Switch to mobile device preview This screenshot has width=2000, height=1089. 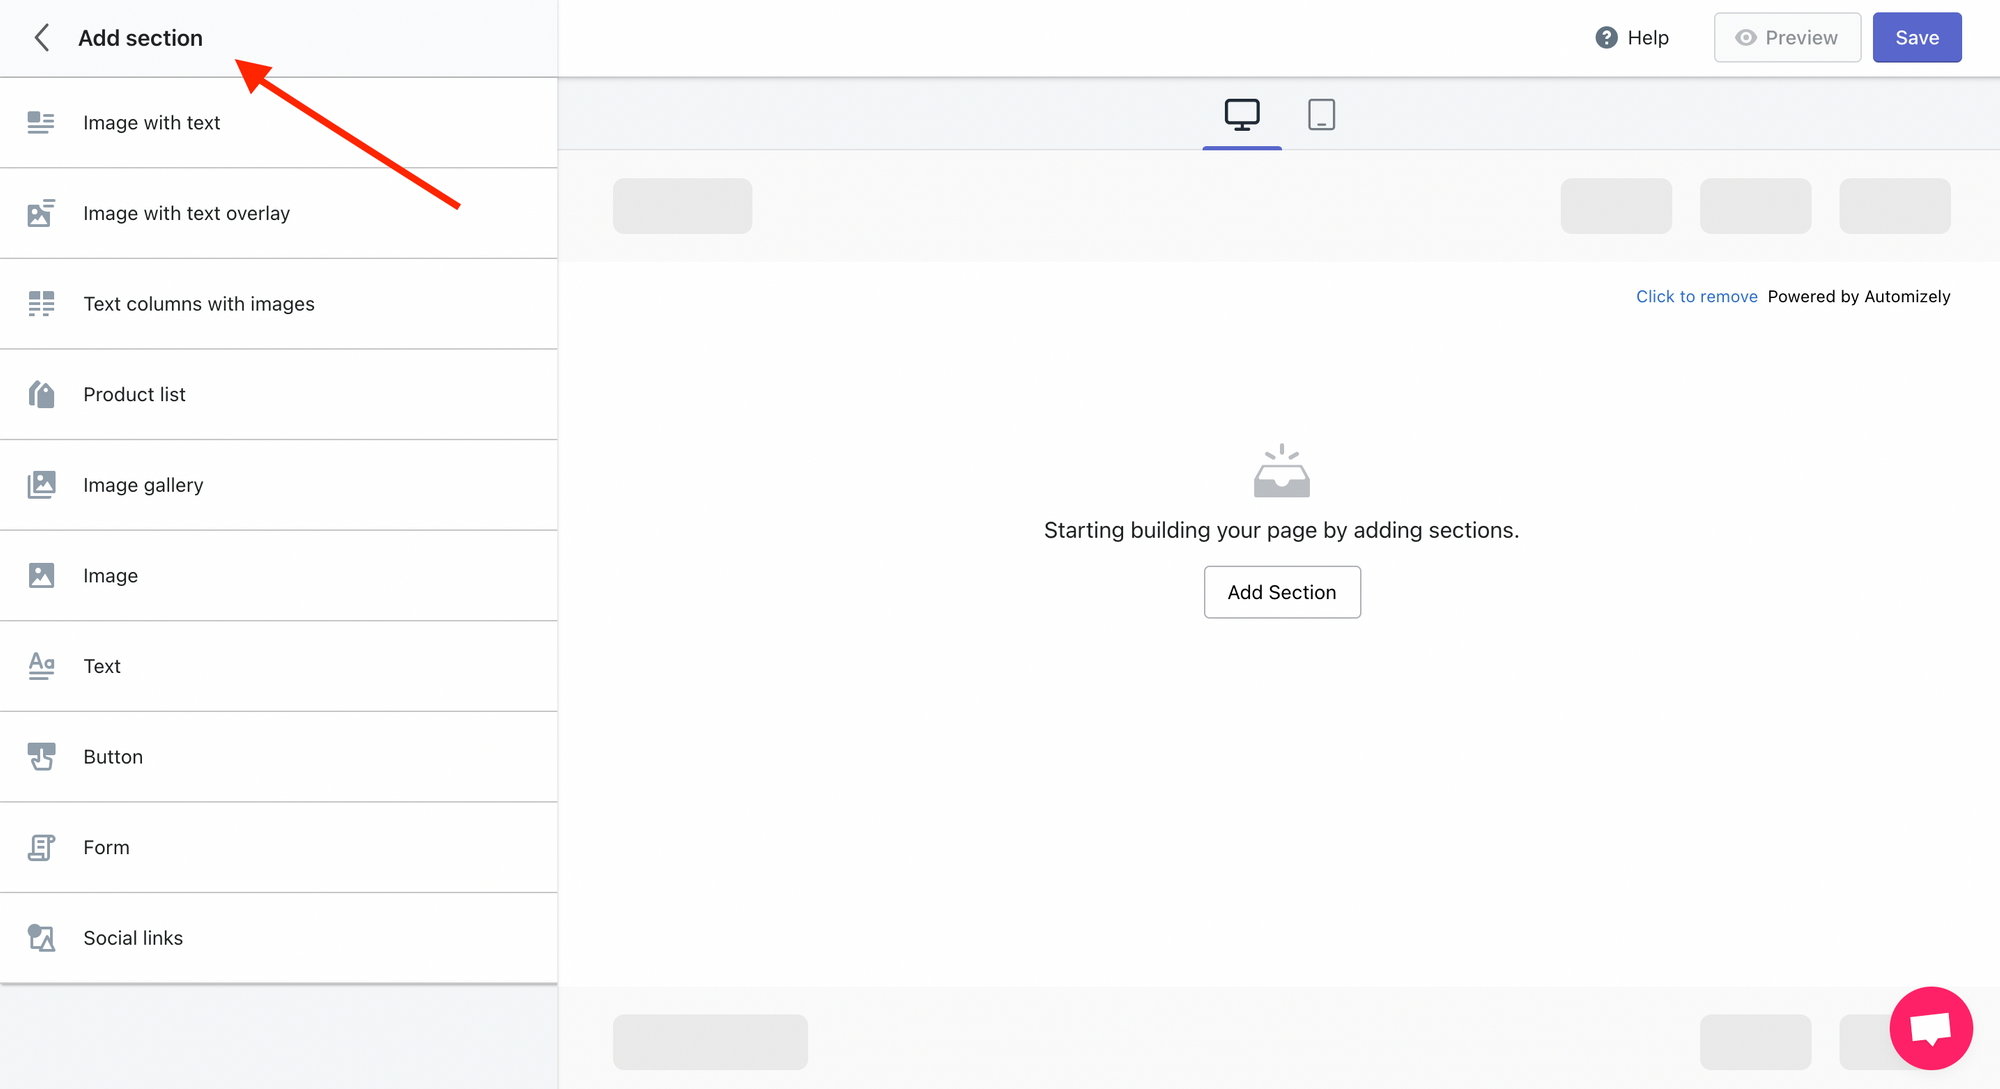coord(1321,115)
